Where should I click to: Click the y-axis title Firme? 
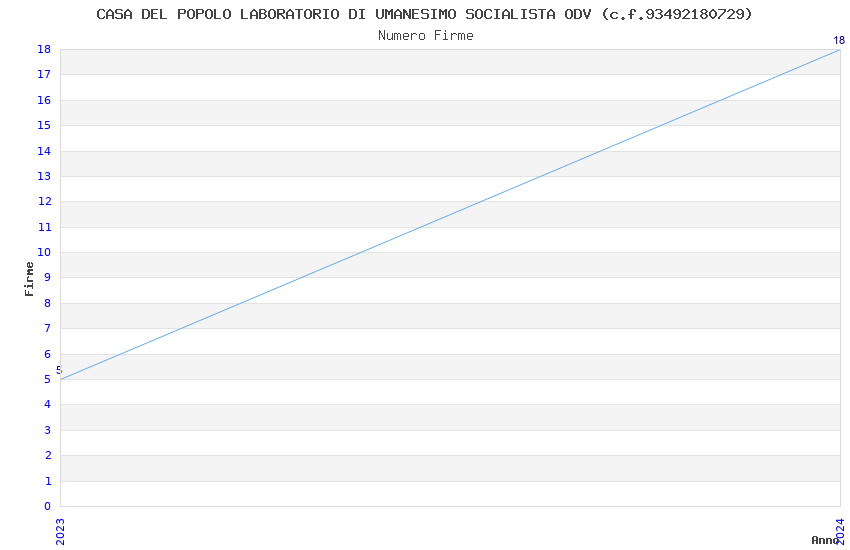pos(29,279)
